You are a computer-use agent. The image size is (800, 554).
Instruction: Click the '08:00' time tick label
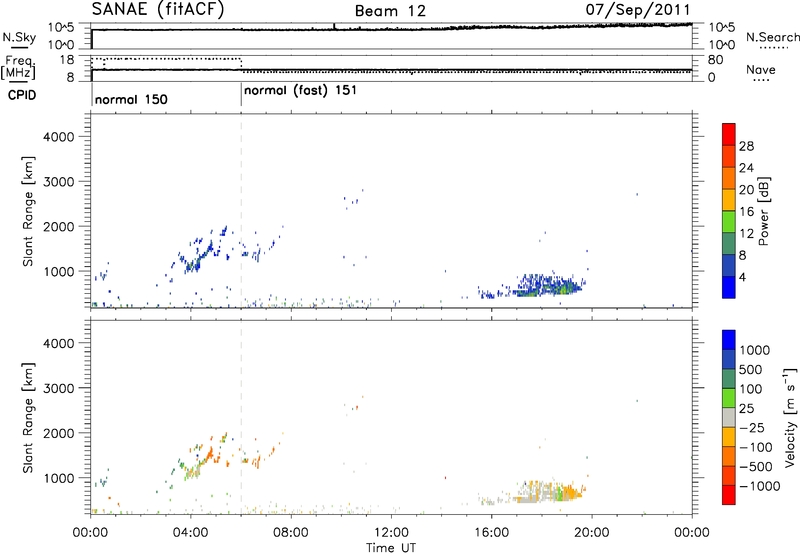pyautogui.click(x=291, y=533)
